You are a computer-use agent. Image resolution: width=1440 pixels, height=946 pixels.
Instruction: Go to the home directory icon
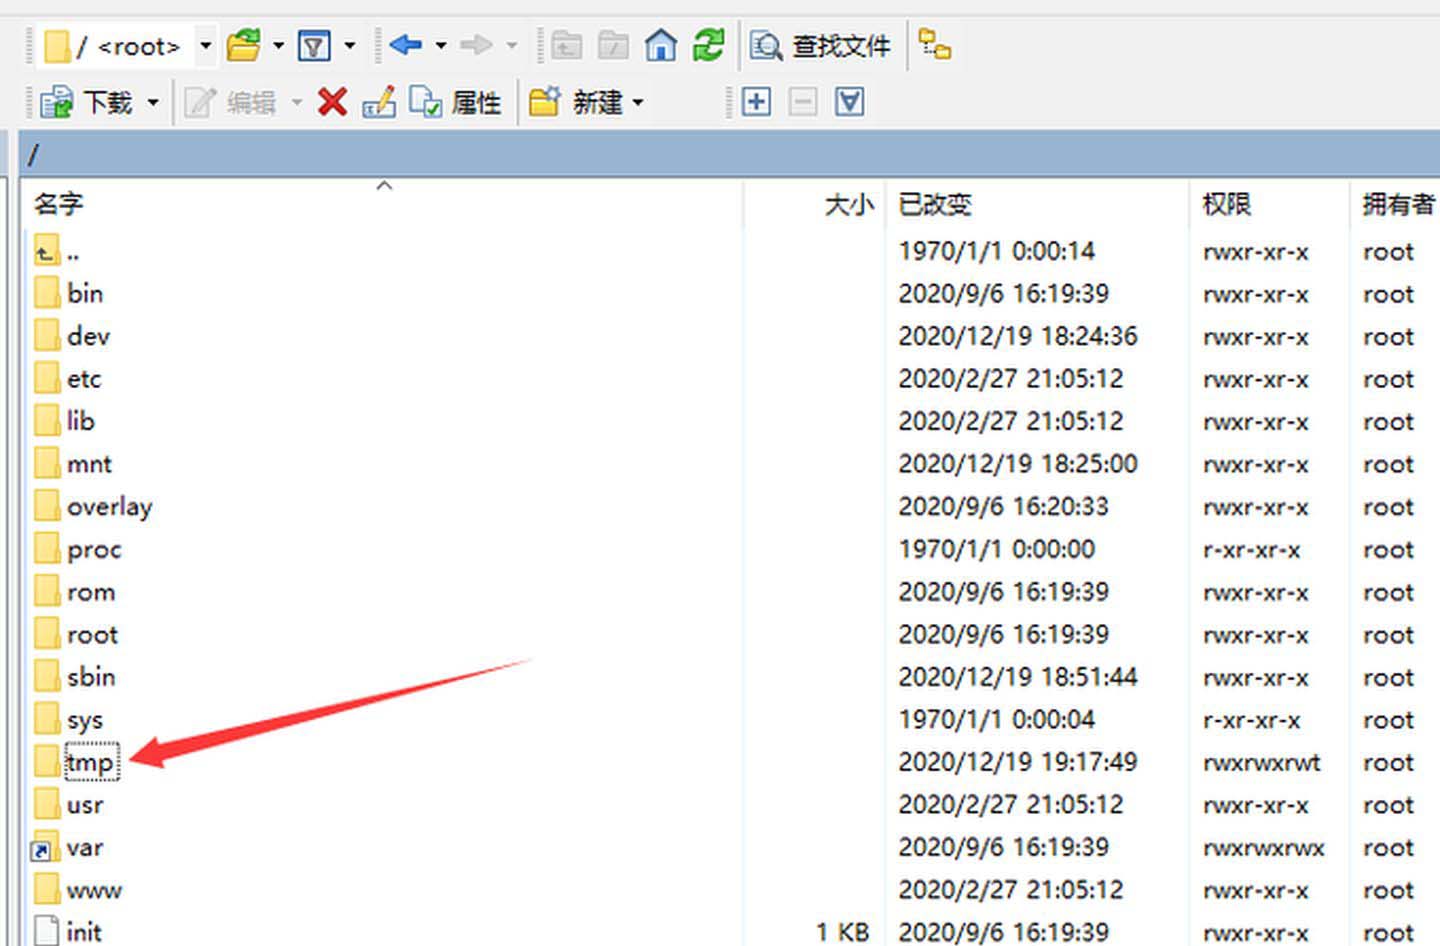coord(660,45)
